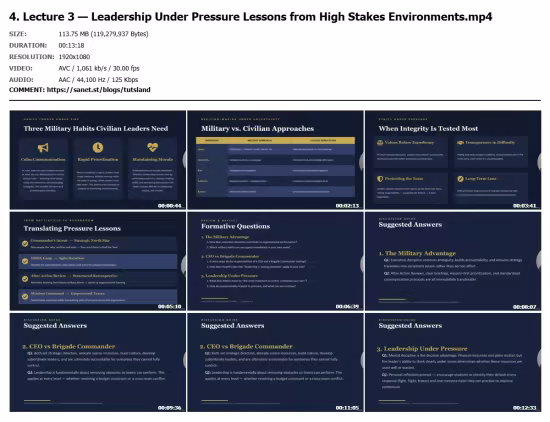Click the Rapid Prioritization card title
Viewport: 550px width, 422px height.
click(x=98, y=160)
